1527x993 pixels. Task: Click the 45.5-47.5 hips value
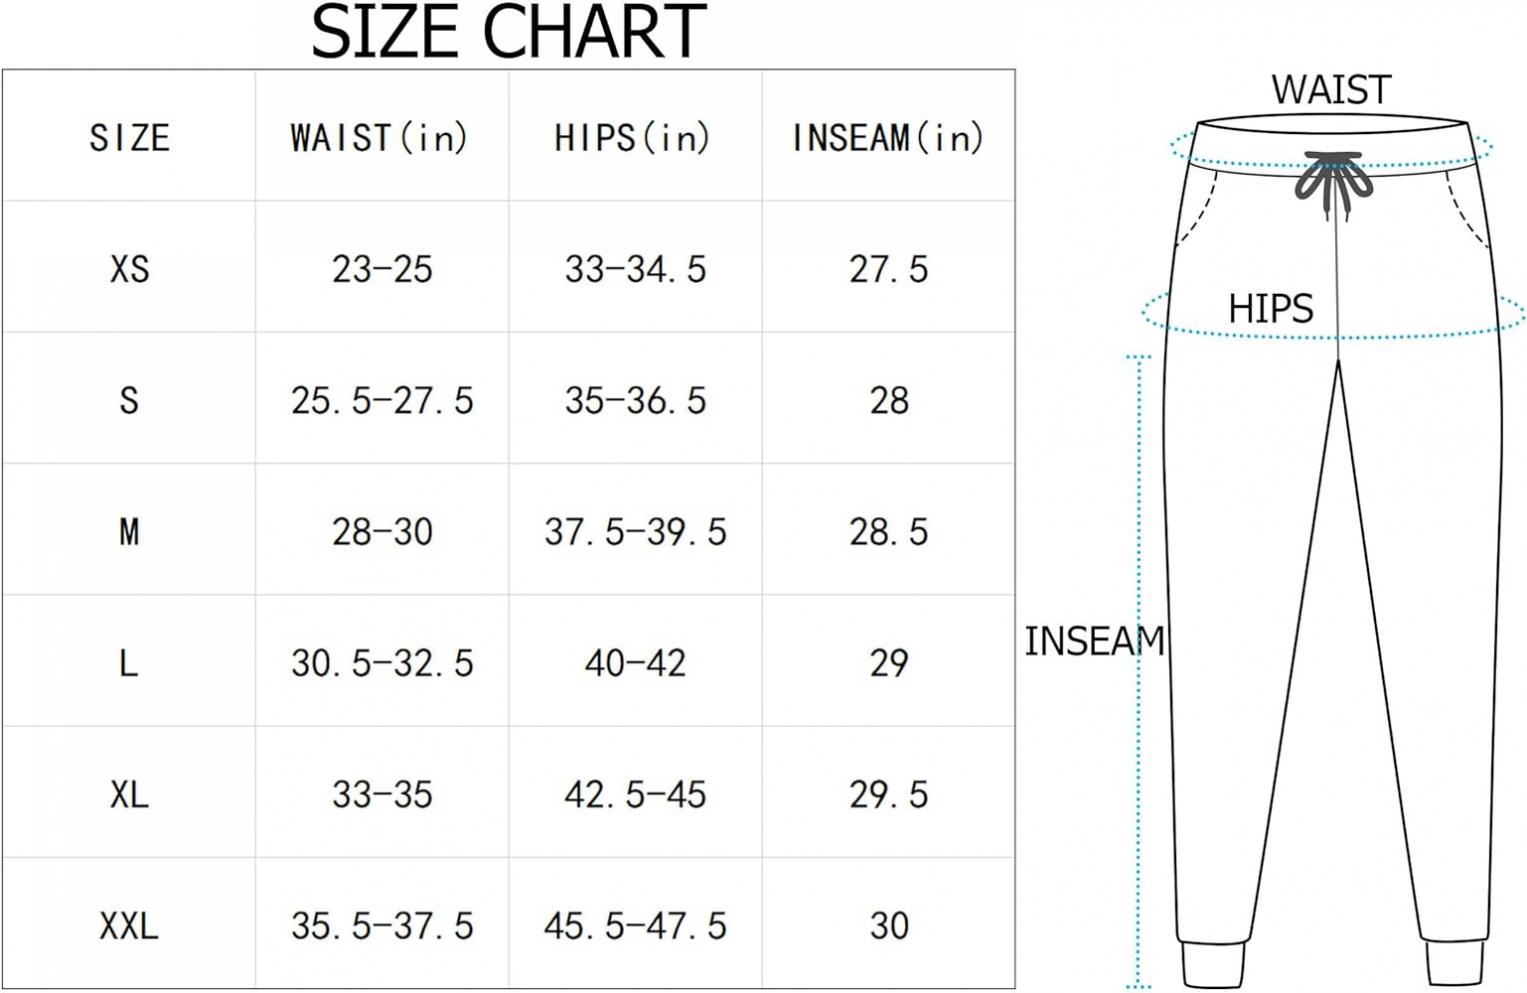635,926
